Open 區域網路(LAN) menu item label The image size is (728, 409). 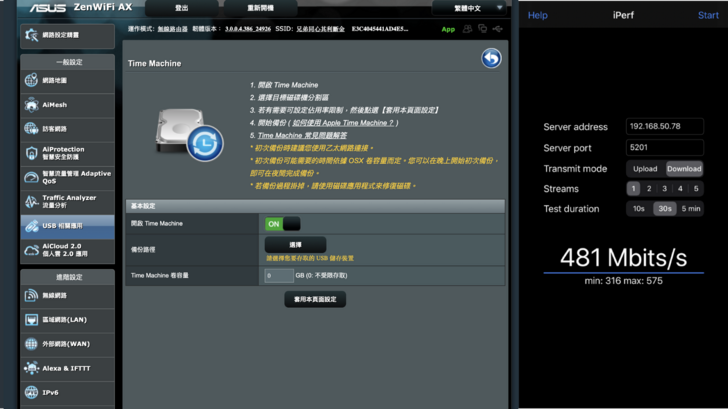[65, 320]
